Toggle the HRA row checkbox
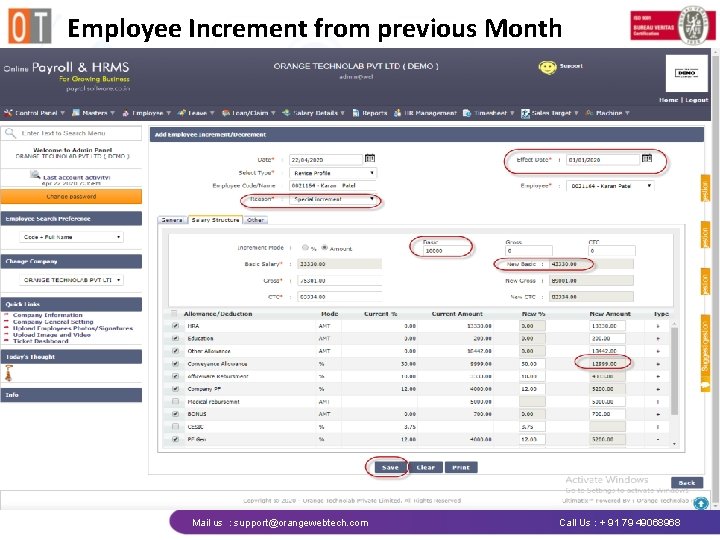720x540 pixels. (x=175, y=326)
